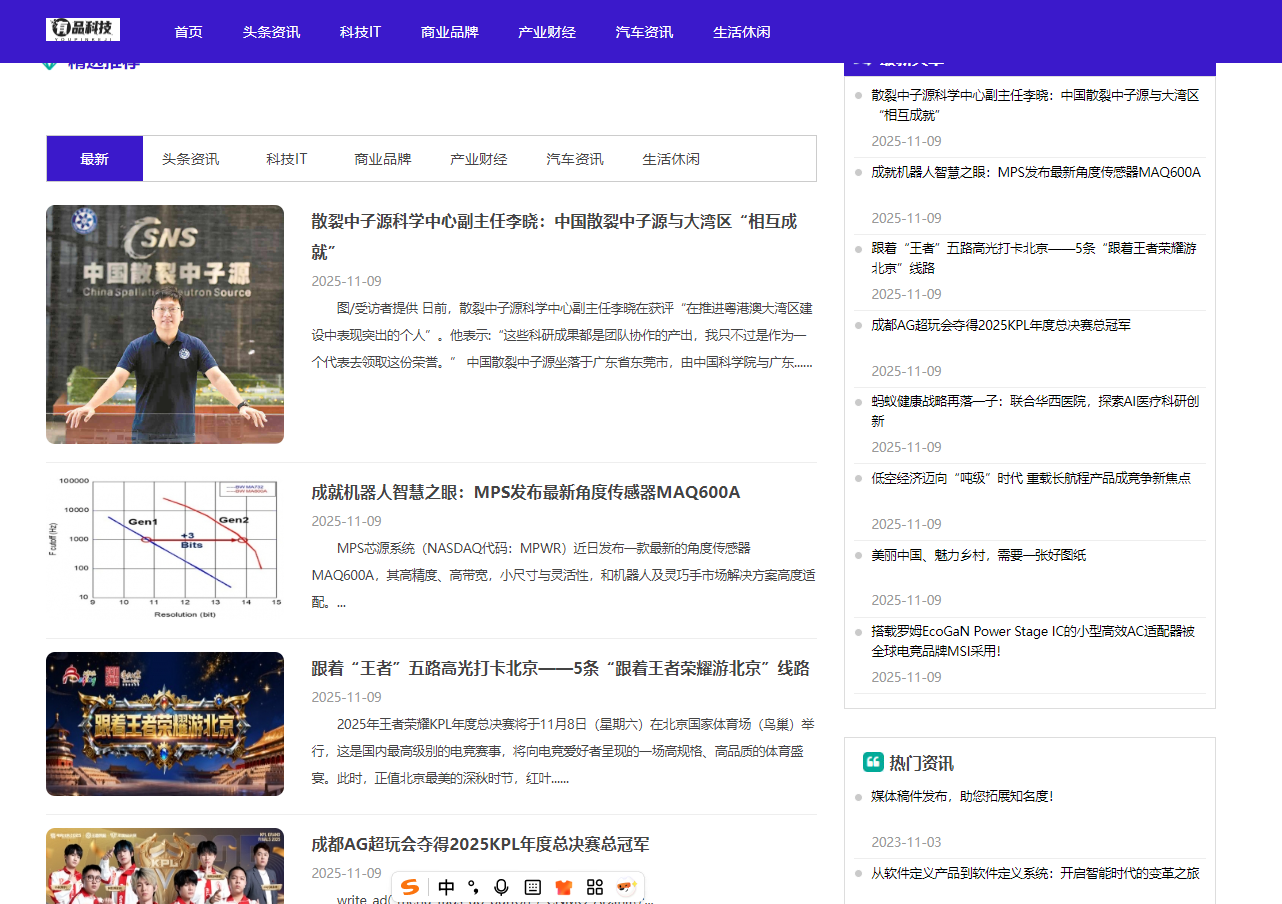This screenshot has width=1282, height=904.
Task: Toggle the IME punctuation mode
Action: [x=473, y=887]
